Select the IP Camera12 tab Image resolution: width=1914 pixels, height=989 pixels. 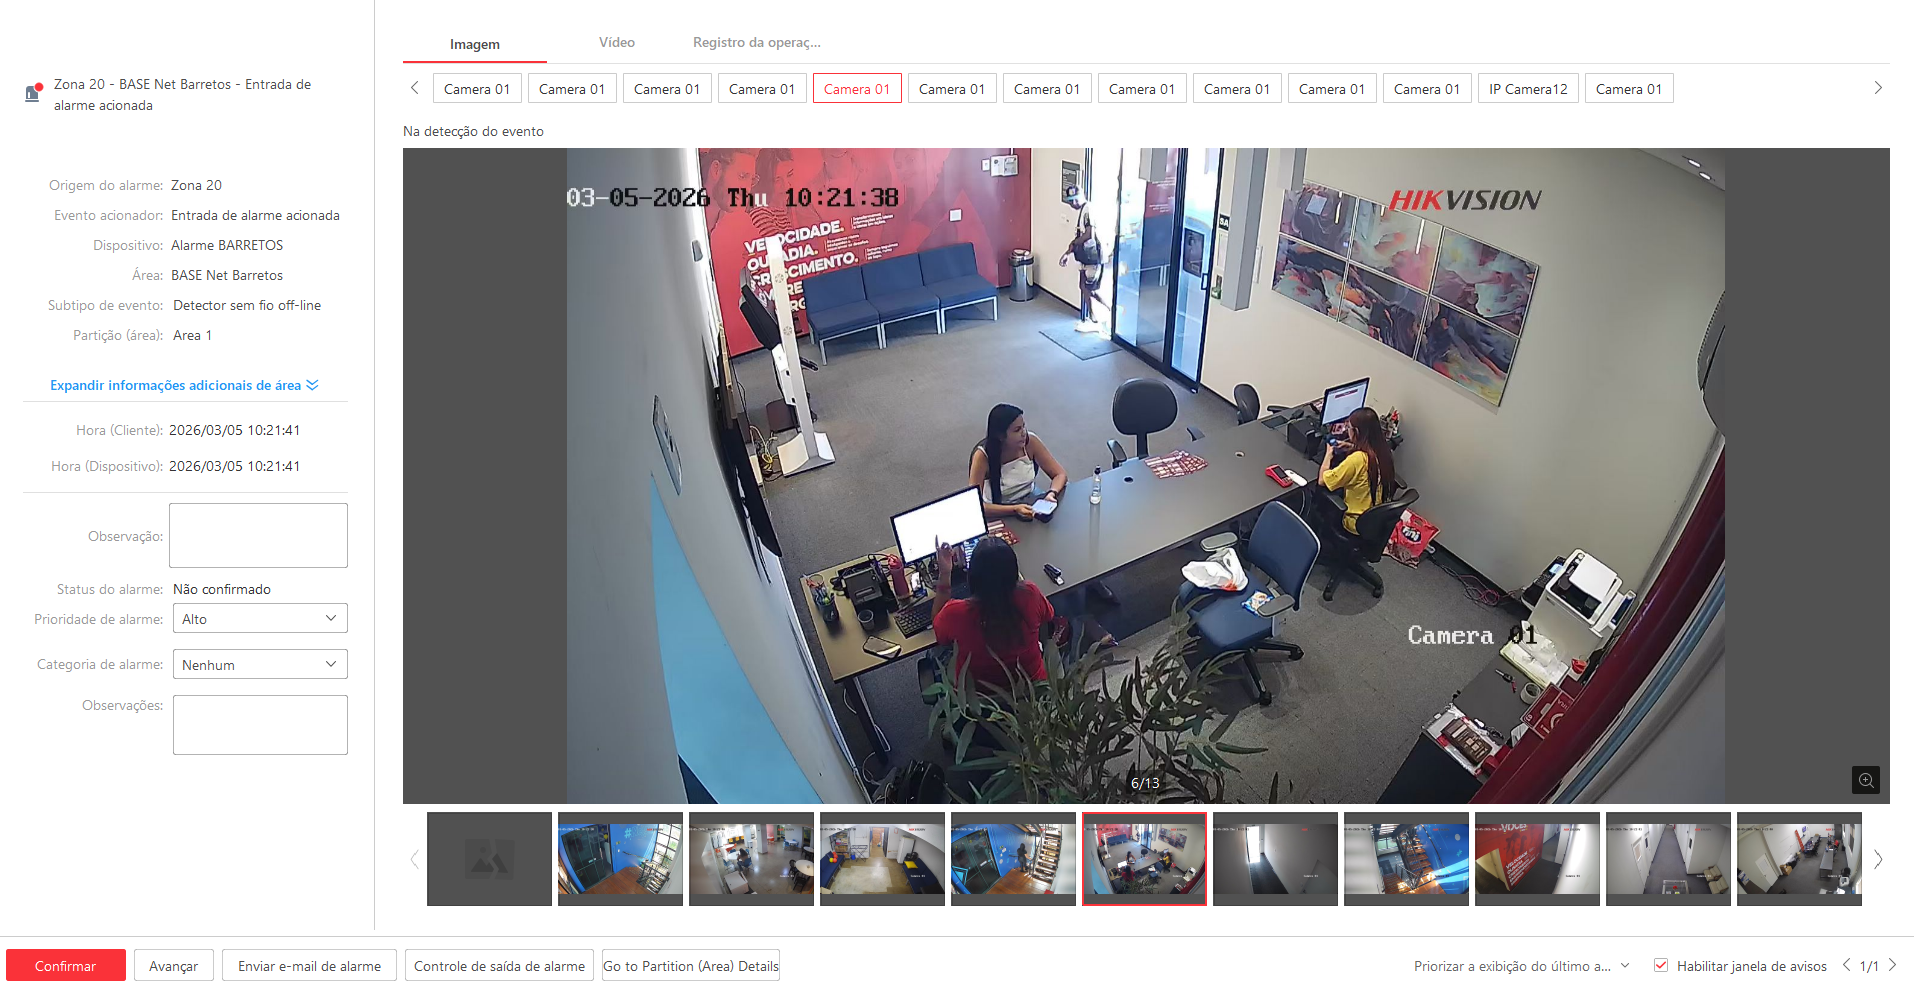[1527, 89]
